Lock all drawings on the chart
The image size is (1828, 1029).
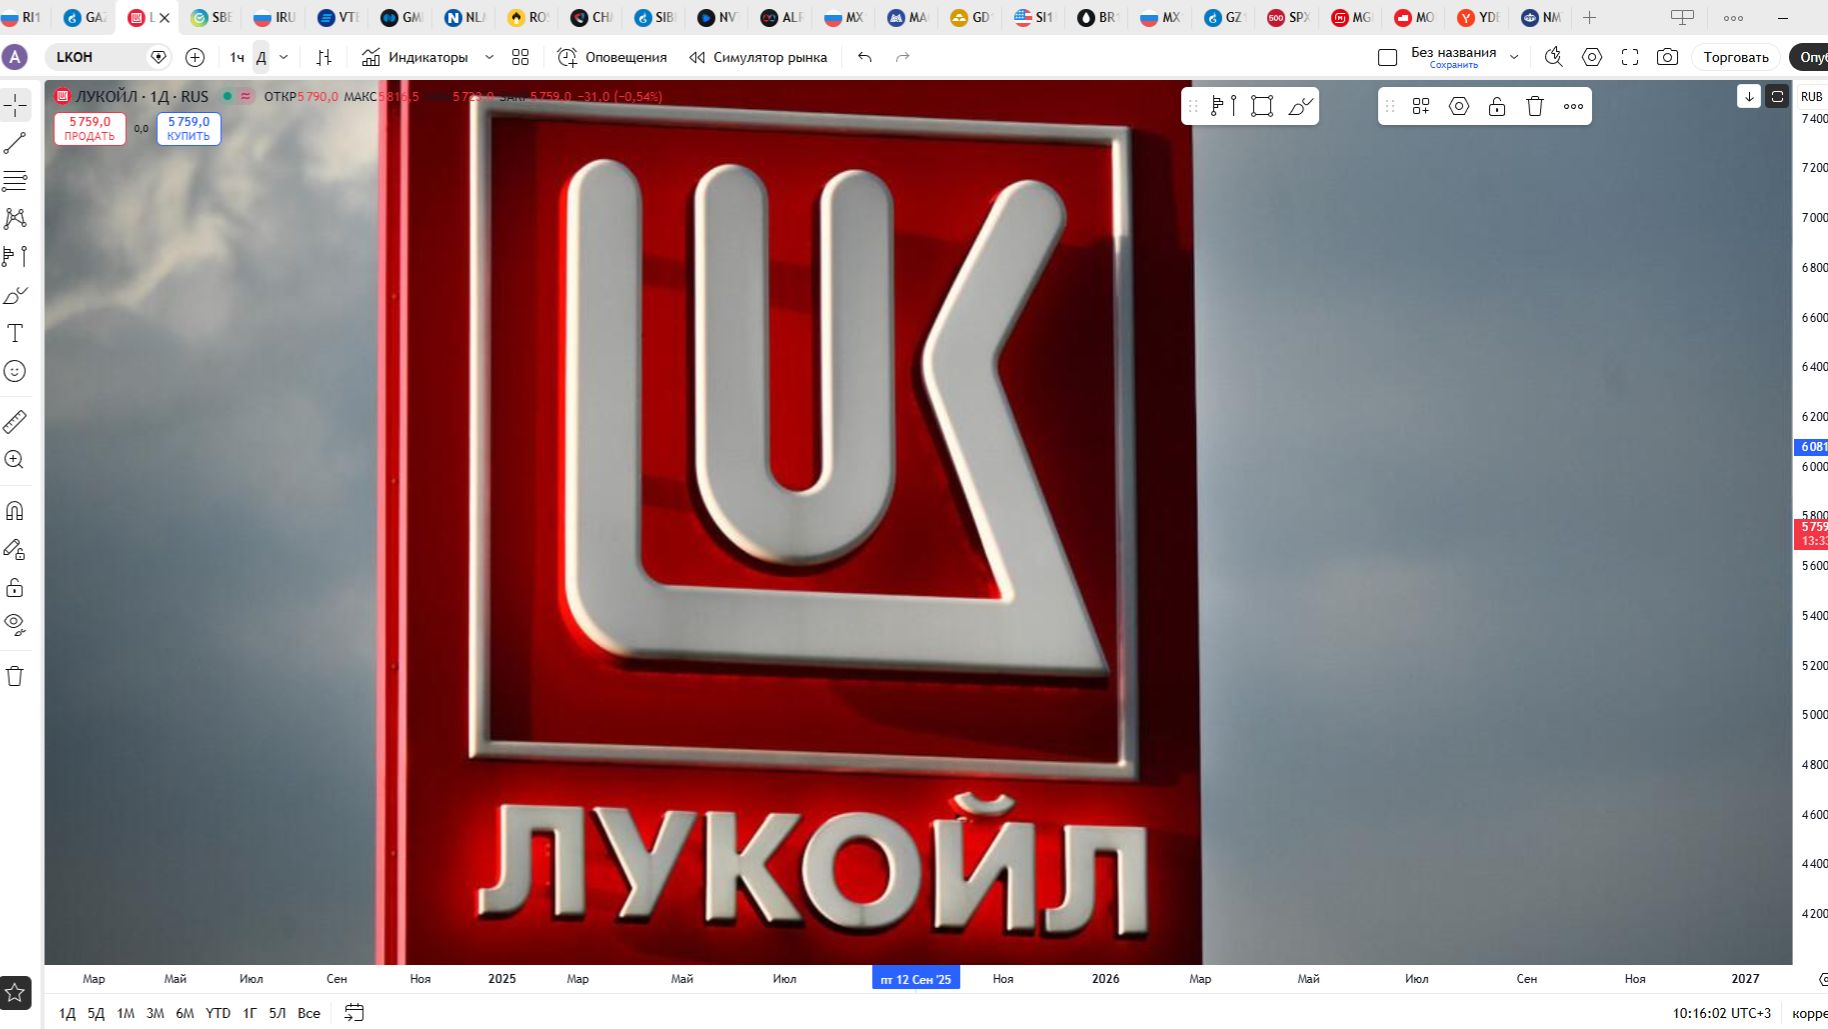[14, 587]
